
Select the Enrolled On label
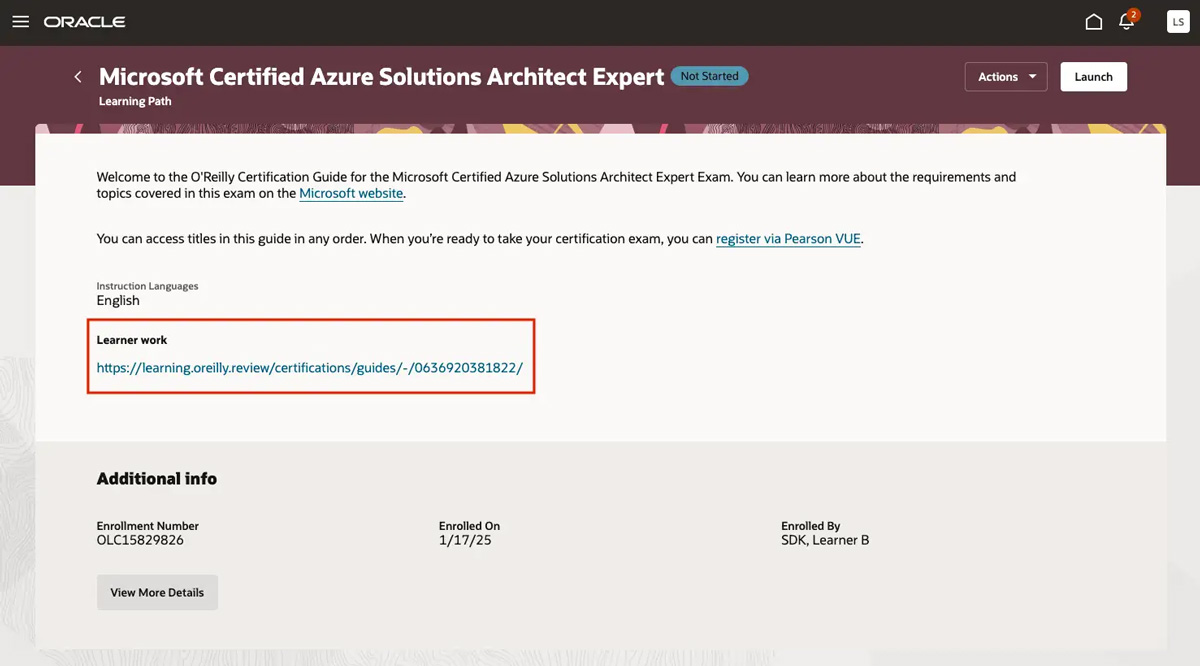(x=469, y=526)
